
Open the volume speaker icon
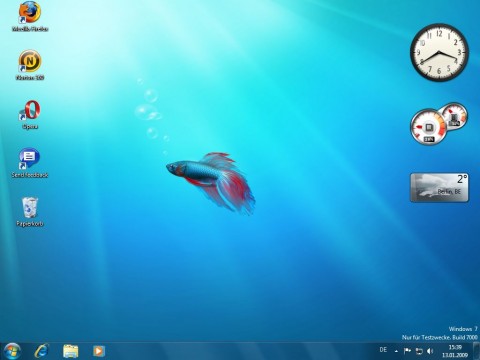click(x=430, y=351)
